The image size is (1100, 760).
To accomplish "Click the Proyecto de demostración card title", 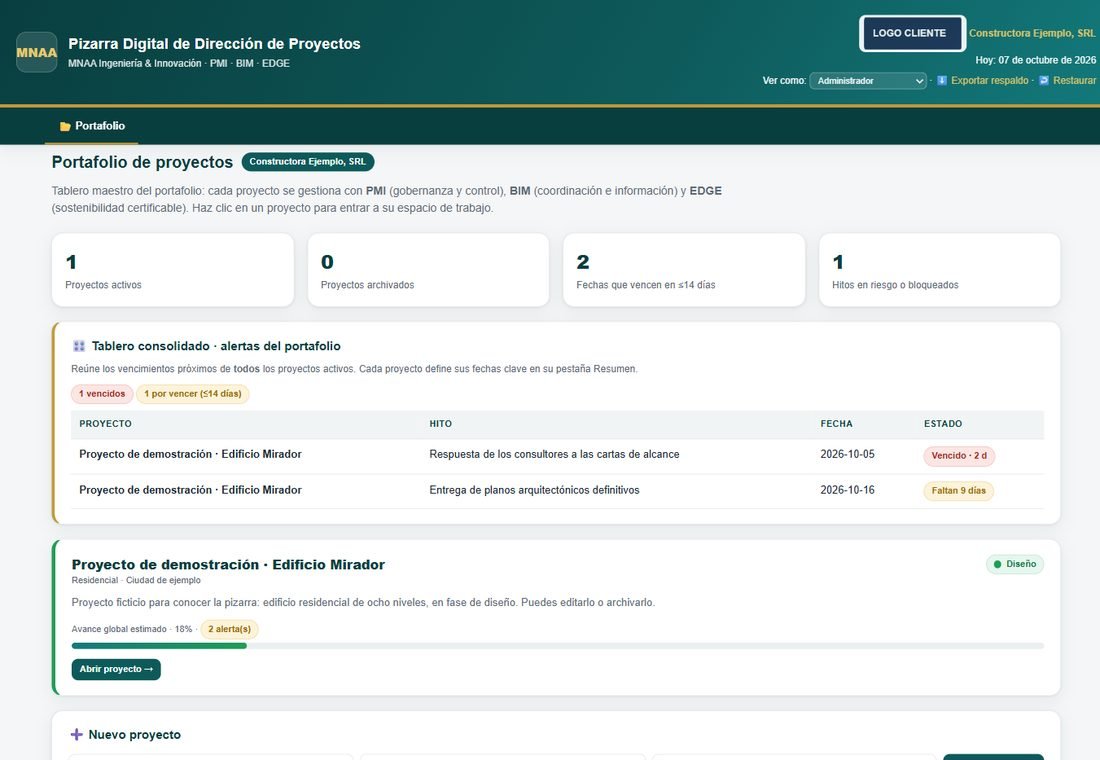I will coord(228,565).
